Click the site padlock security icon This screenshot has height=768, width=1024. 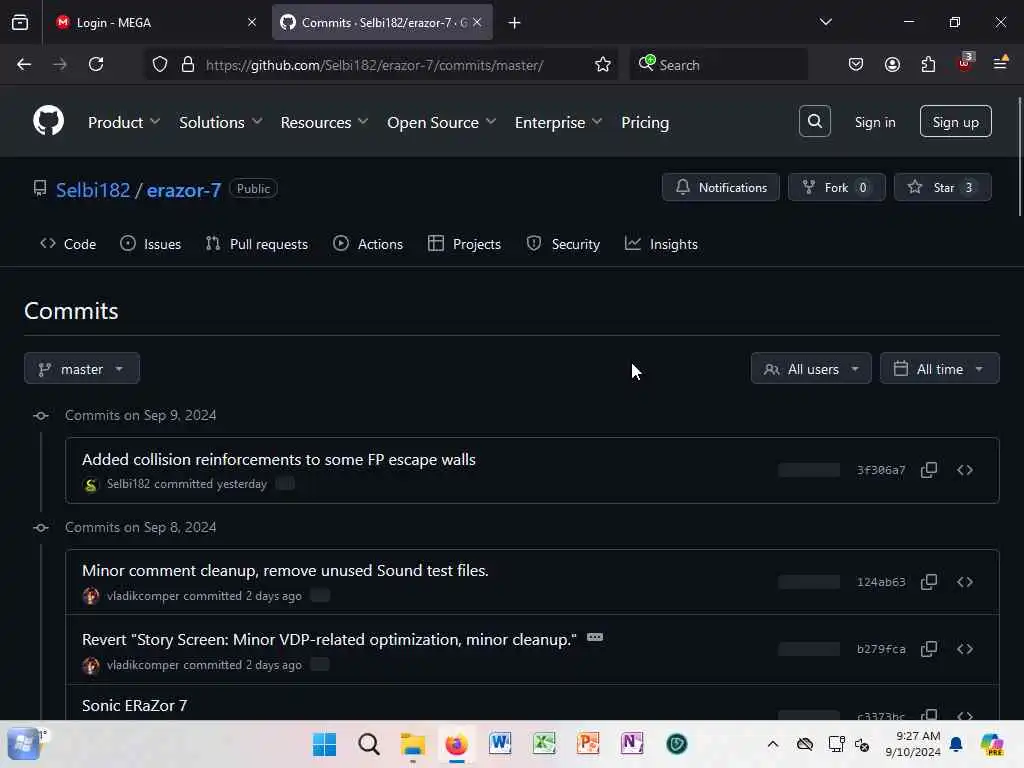click(x=187, y=64)
